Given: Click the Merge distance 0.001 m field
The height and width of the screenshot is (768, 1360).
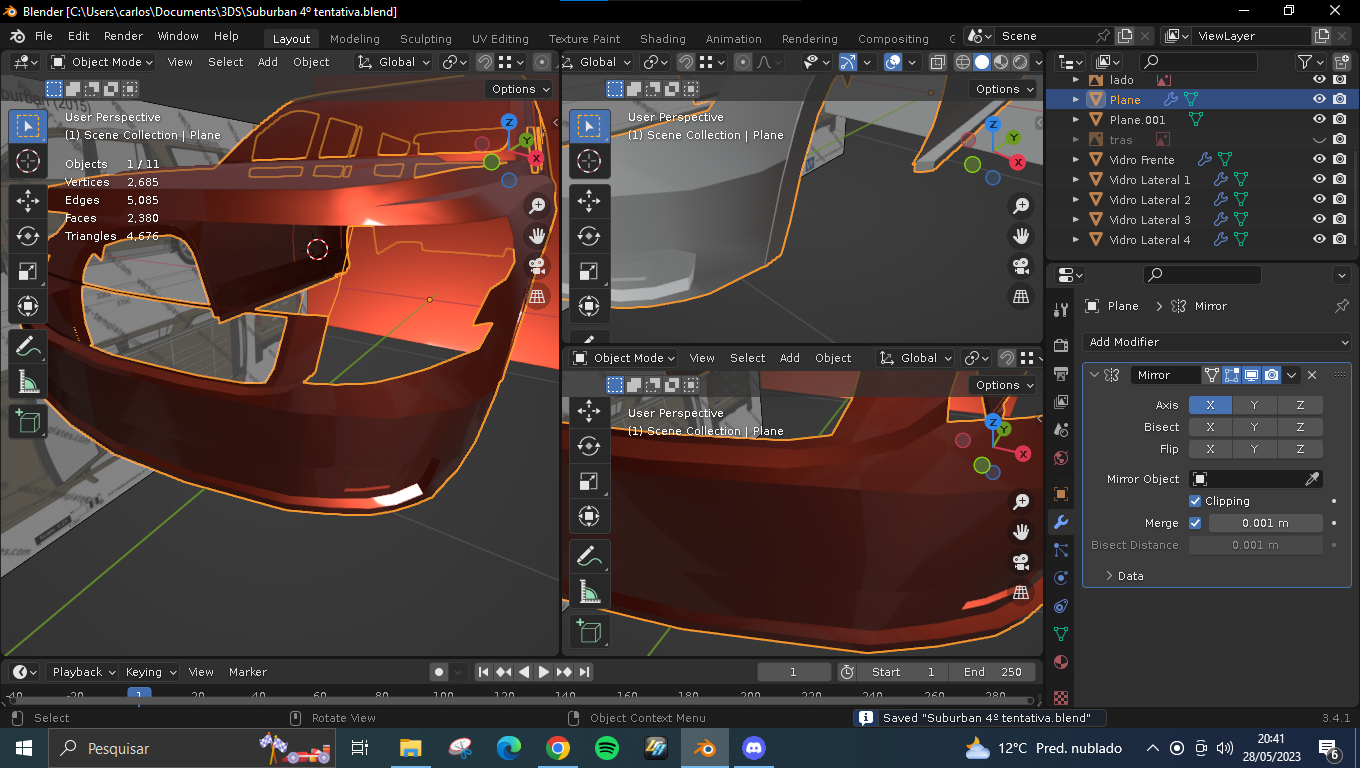Looking at the screenshot, I should tap(1265, 523).
